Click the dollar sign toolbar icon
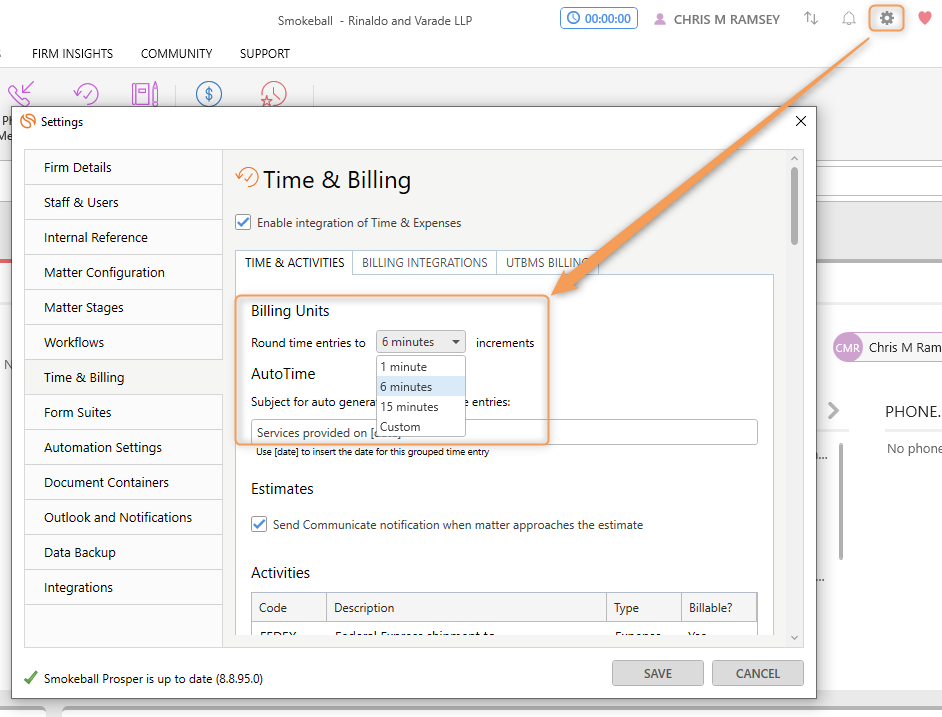This screenshot has height=717, width=942. (208, 94)
